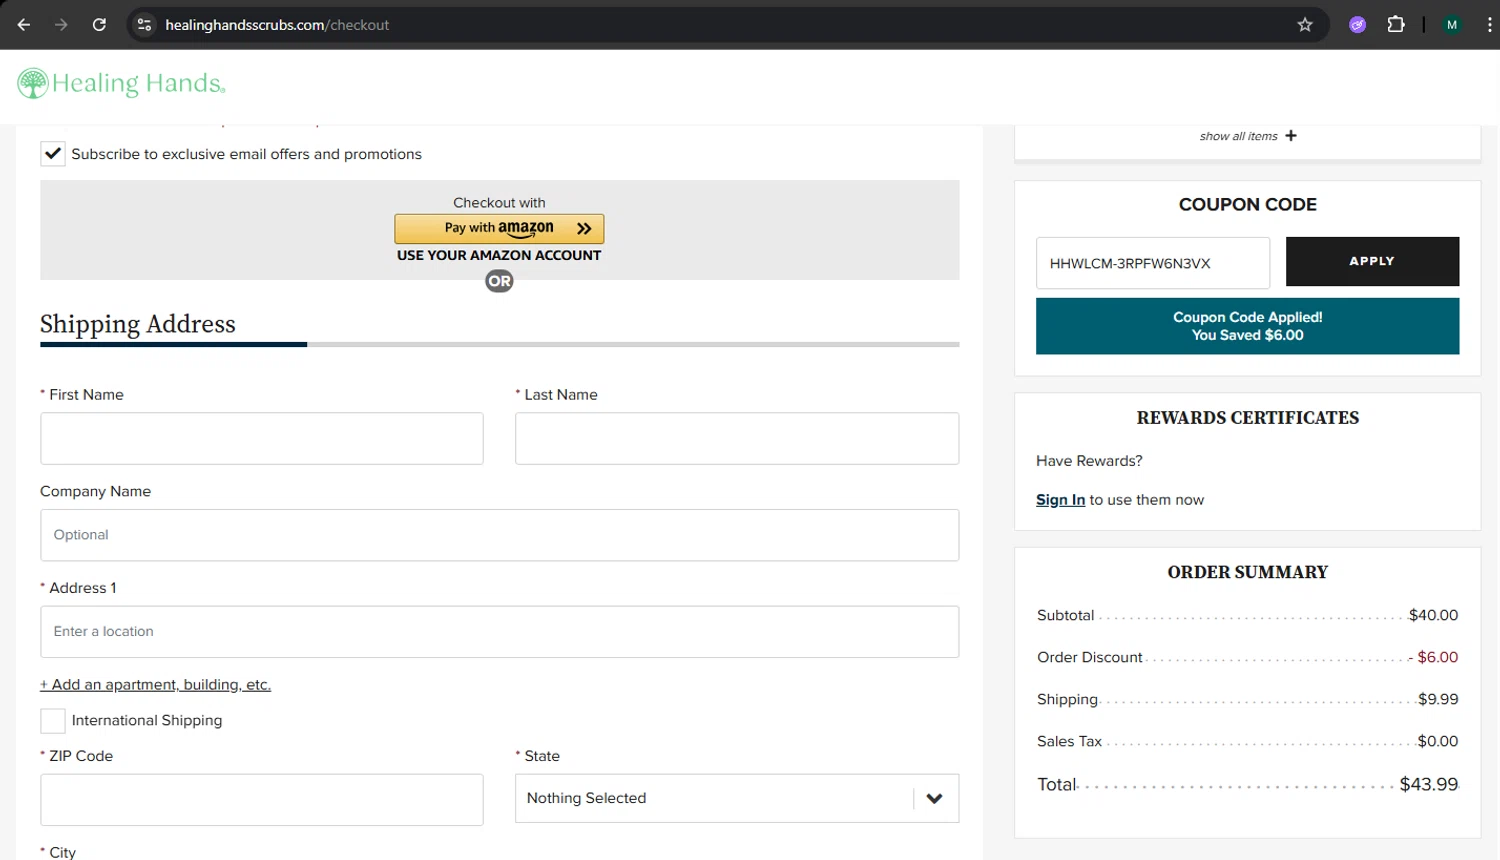The image size is (1500, 860).
Task: Click the browser back arrow
Action: pyautogui.click(x=24, y=25)
